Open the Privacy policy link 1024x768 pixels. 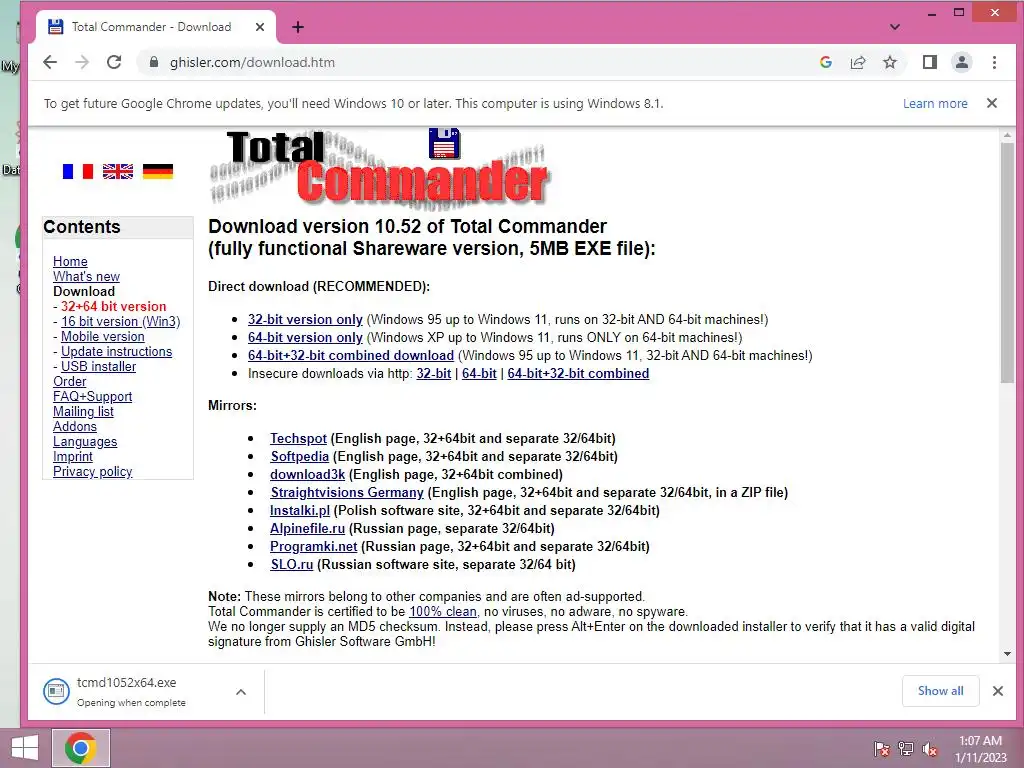[92, 472]
